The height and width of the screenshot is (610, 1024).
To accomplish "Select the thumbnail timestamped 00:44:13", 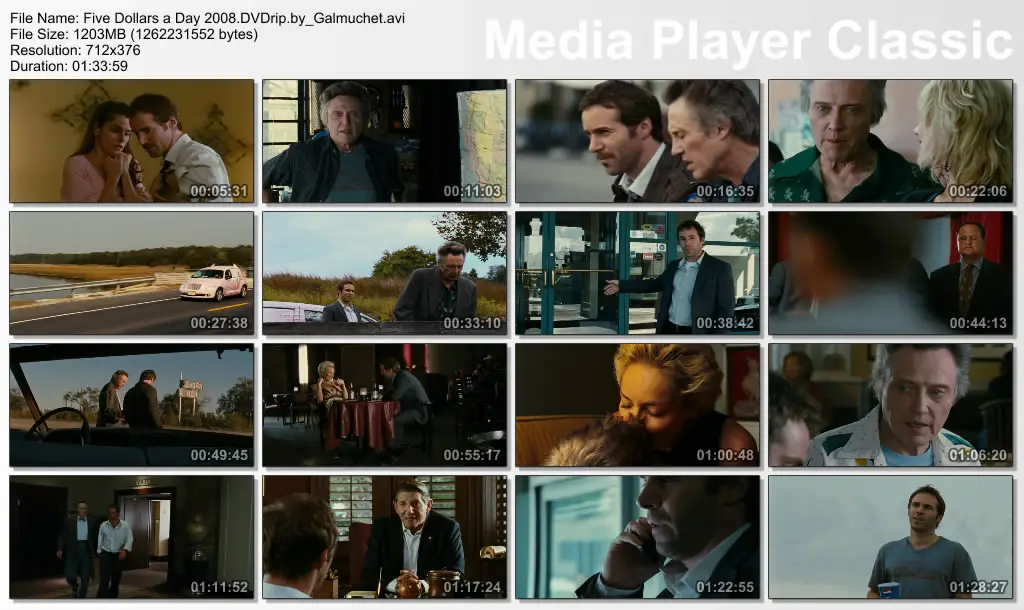I will point(891,273).
